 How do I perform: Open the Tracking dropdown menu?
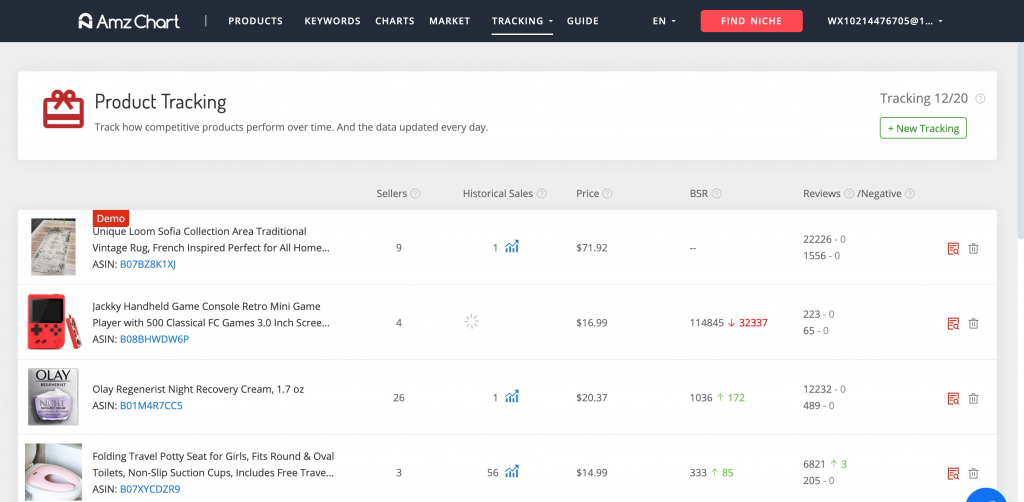click(522, 21)
